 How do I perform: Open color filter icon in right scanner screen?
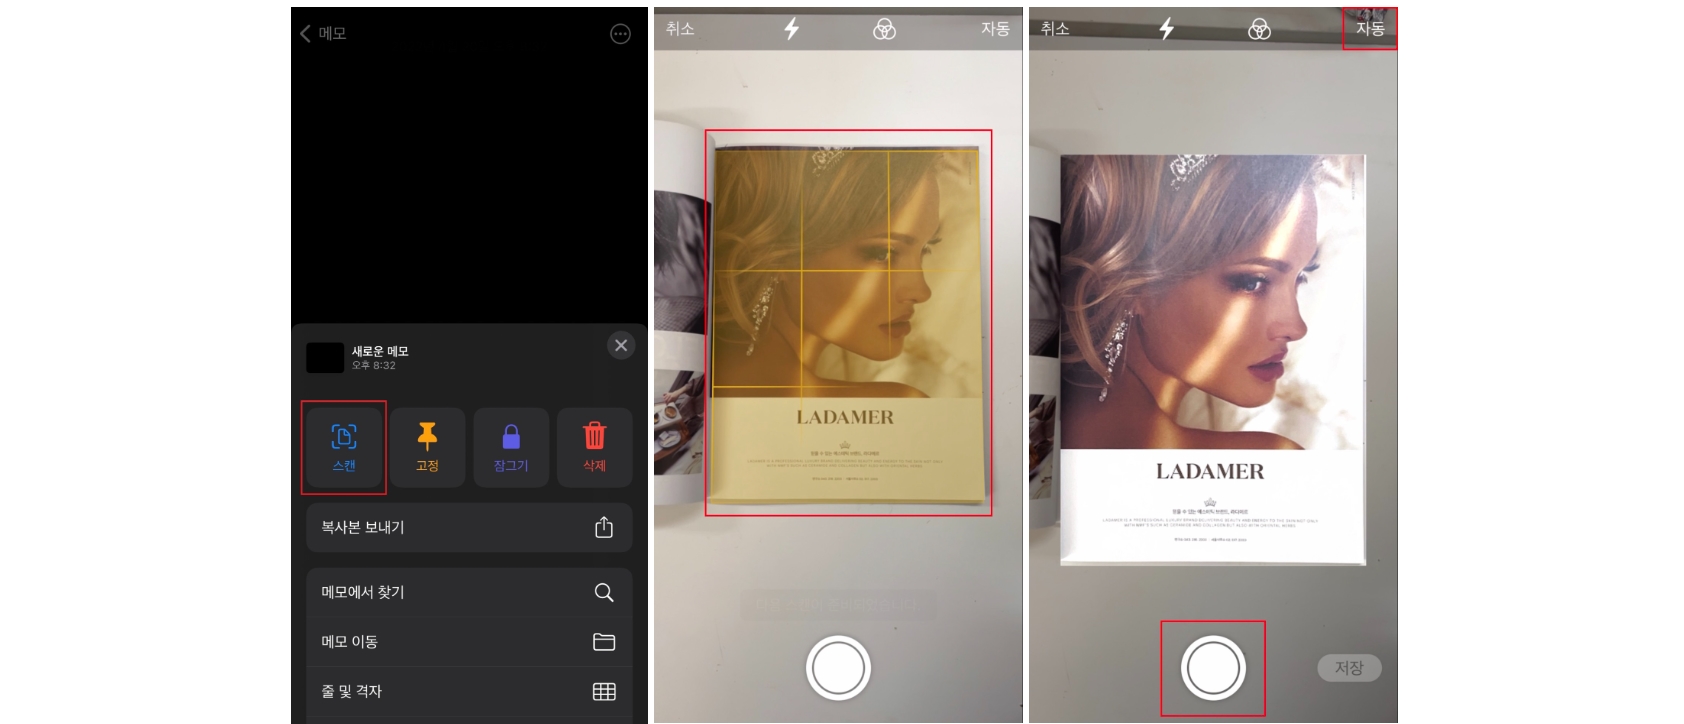click(x=1259, y=29)
